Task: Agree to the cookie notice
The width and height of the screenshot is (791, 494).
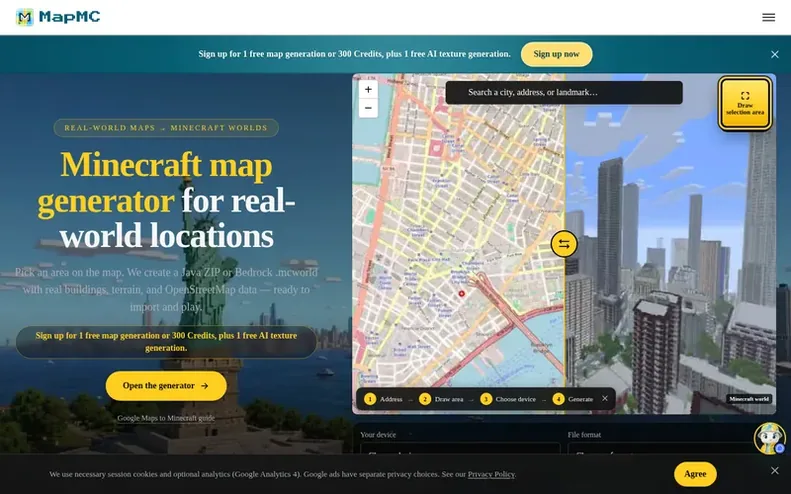Action: [695, 474]
